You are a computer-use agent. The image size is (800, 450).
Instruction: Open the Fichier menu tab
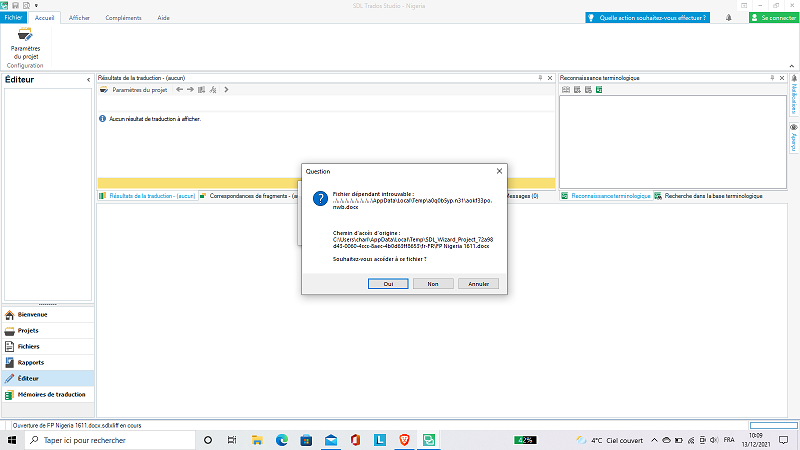pos(13,17)
